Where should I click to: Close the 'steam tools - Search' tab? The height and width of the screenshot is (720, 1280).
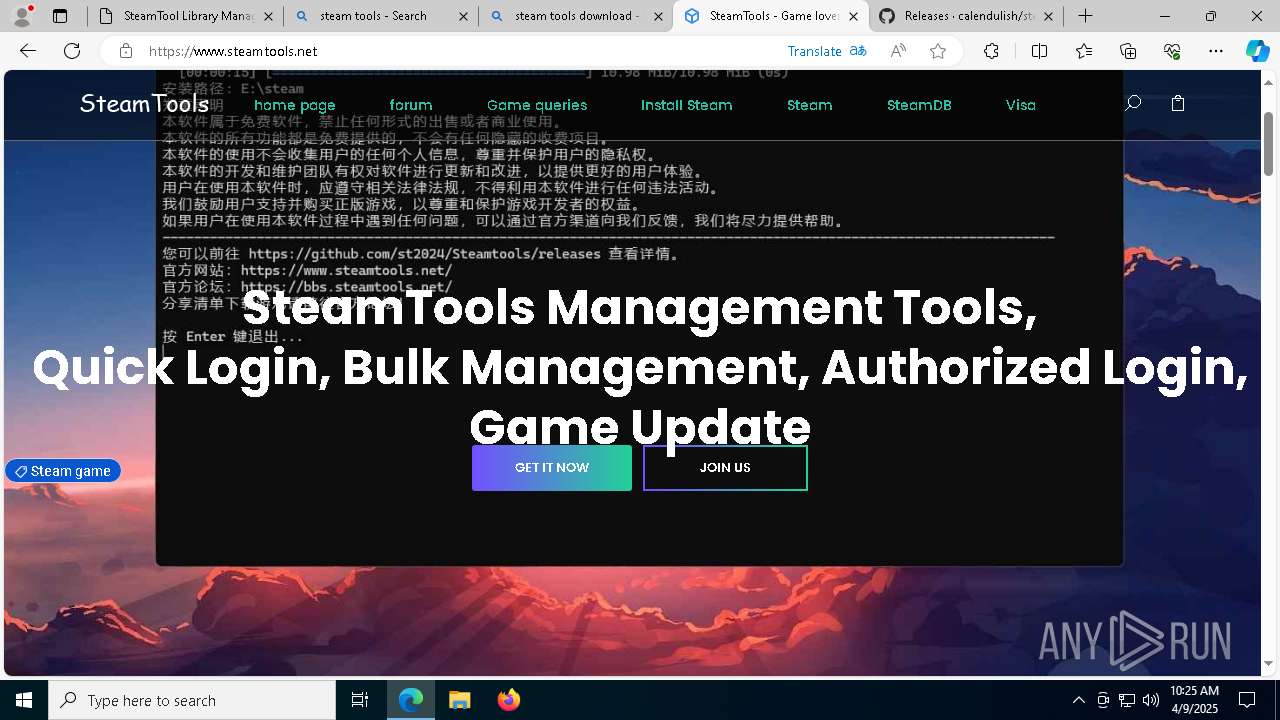[x=463, y=16]
